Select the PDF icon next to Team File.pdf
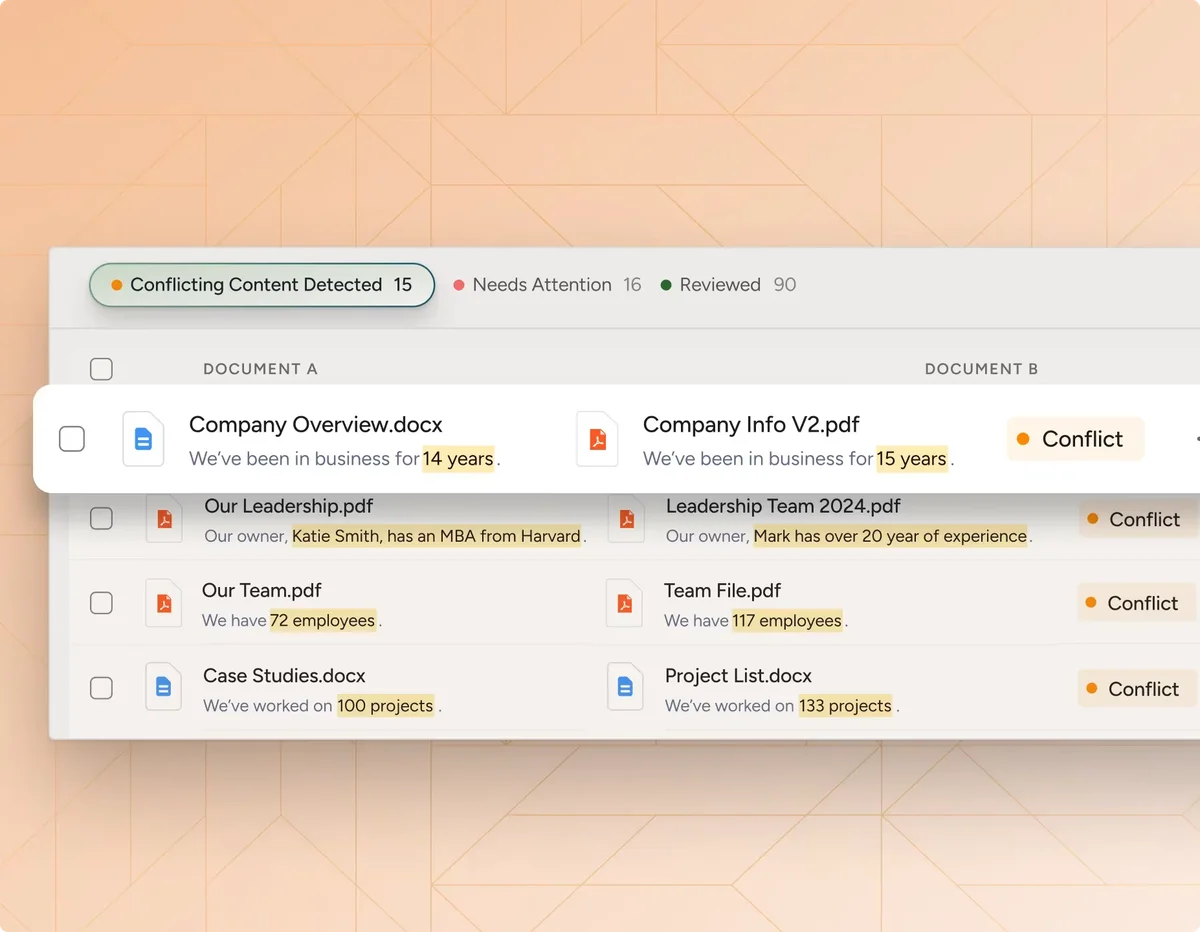This screenshot has height=932, width=1200. coord(625,603)
